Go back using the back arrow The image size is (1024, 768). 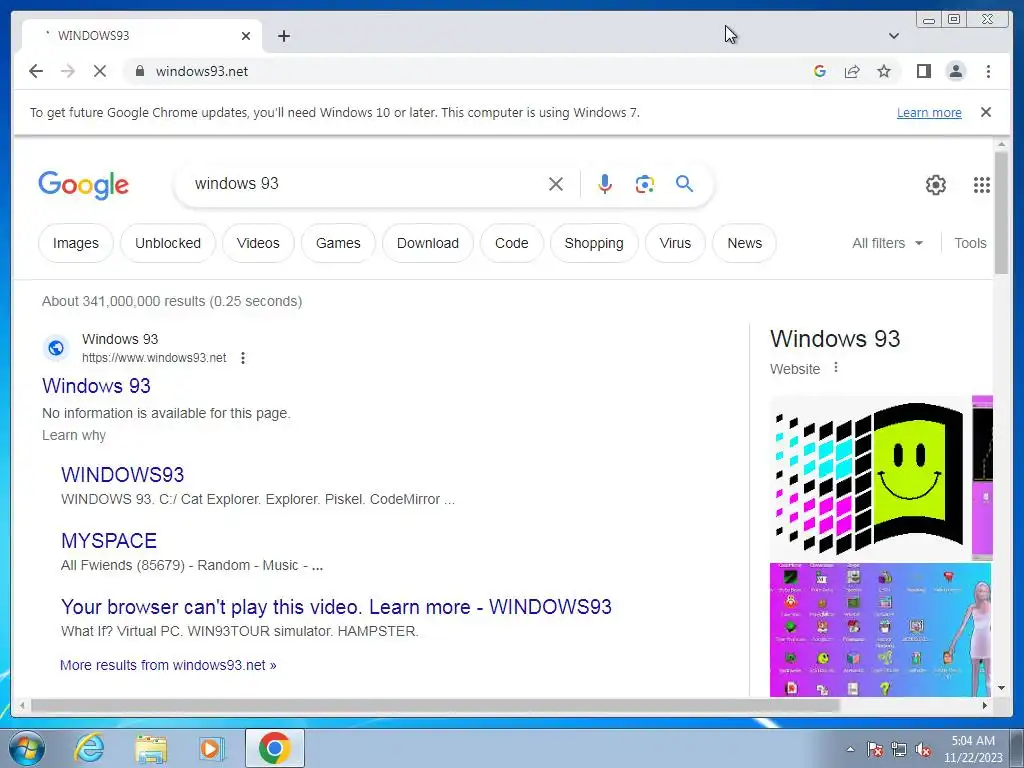click(36, 71)
